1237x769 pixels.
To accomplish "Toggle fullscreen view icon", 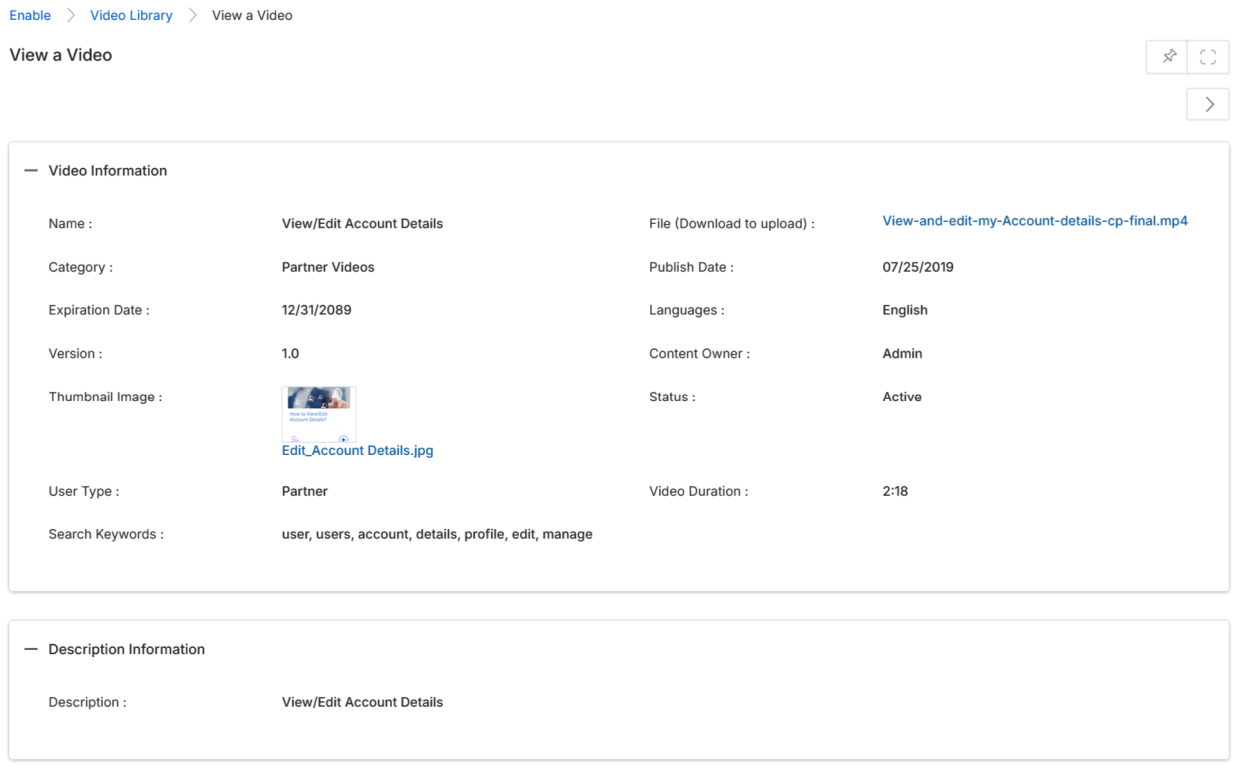I will click(1208, 57).
